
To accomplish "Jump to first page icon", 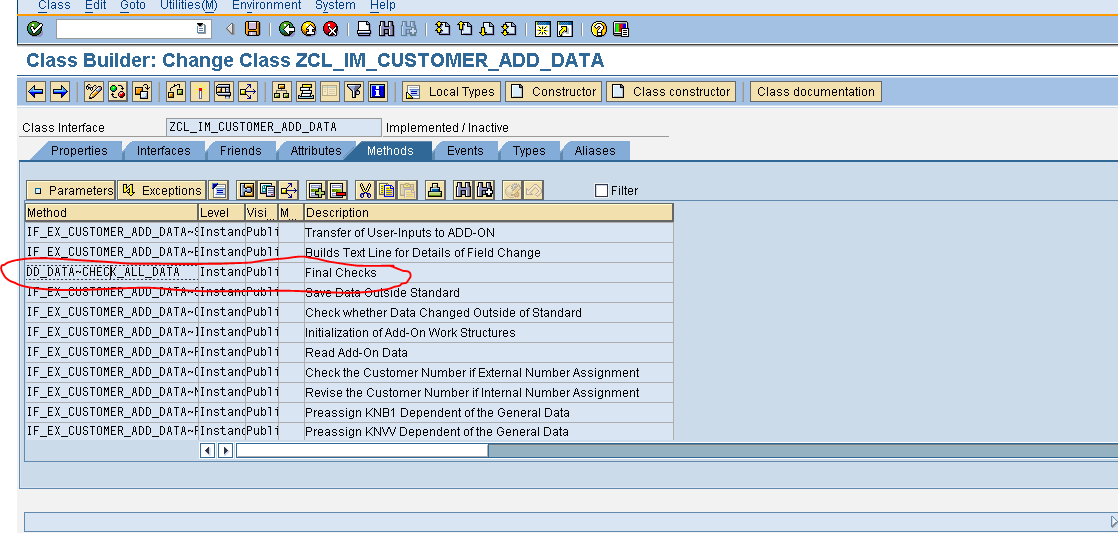I will [443, 29].
